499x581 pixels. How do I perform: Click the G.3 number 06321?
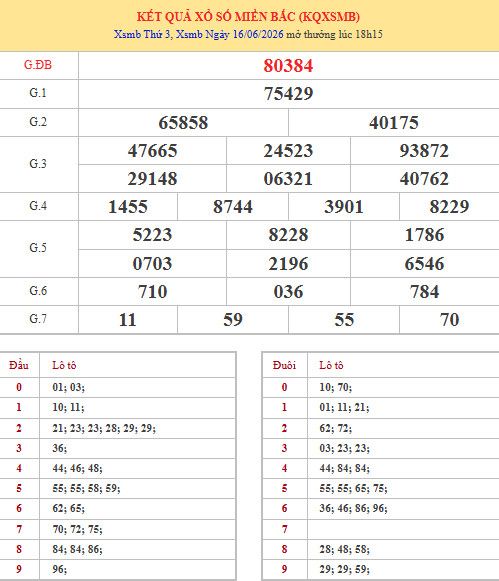point(288,179)
